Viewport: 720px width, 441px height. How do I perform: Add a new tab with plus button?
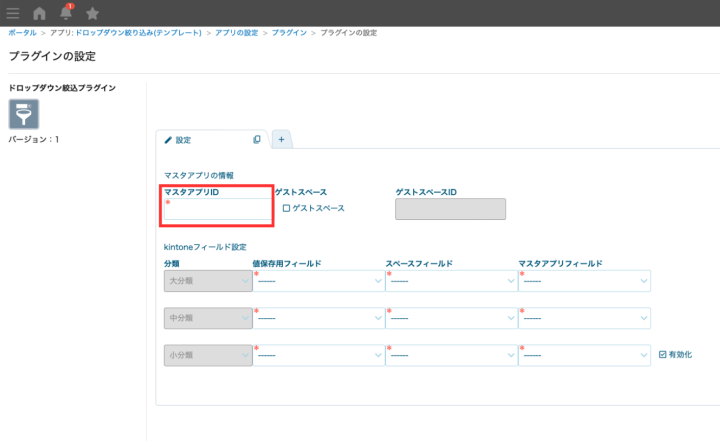click(x=282, y=140)
